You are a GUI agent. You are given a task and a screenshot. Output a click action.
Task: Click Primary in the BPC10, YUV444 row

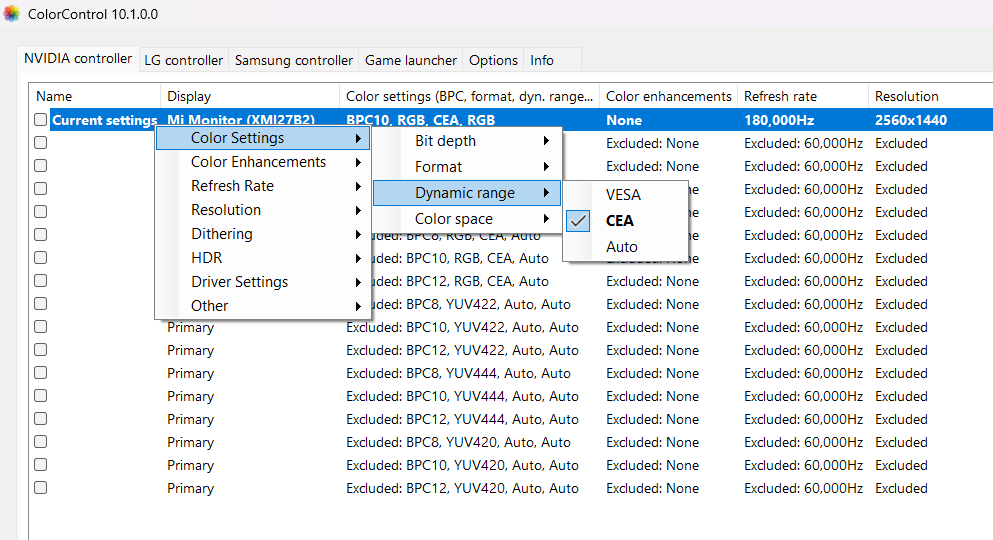190,397
